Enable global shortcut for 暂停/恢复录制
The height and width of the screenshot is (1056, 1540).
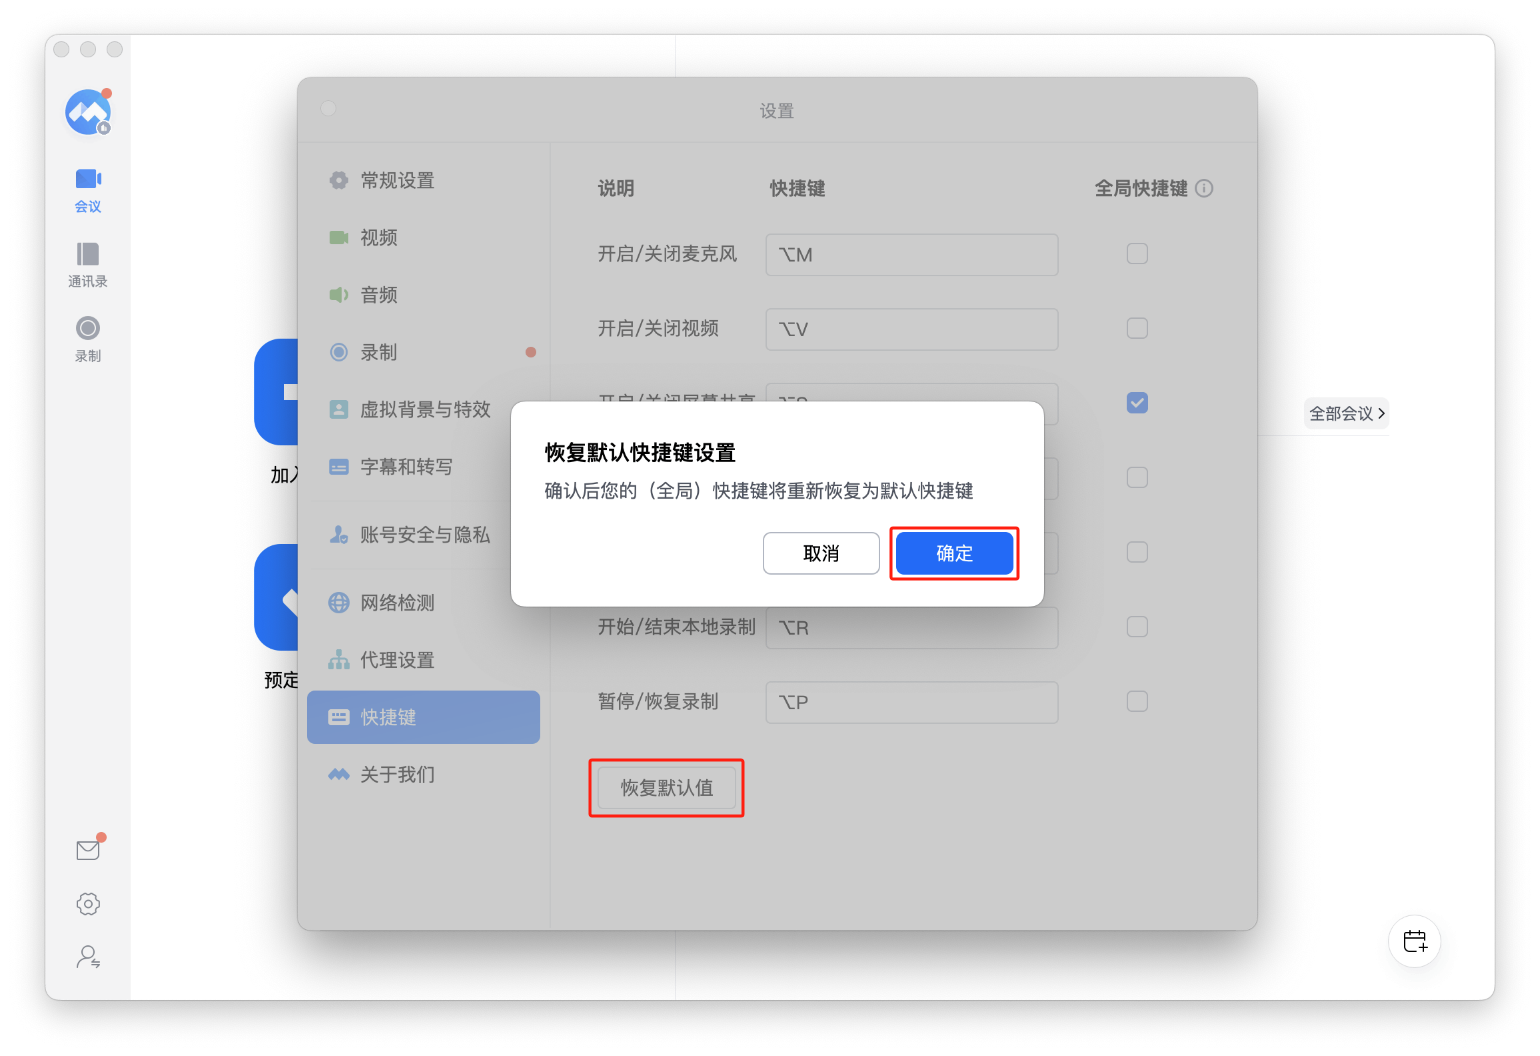pos(1137,701)
